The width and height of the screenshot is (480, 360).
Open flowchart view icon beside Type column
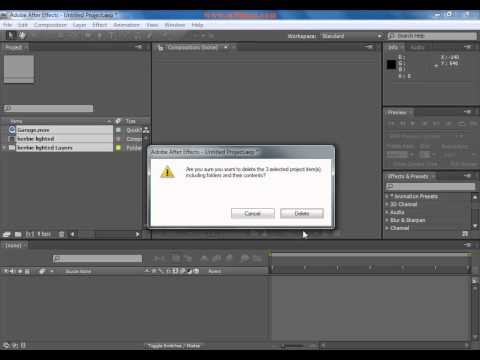tap(146, 130)
